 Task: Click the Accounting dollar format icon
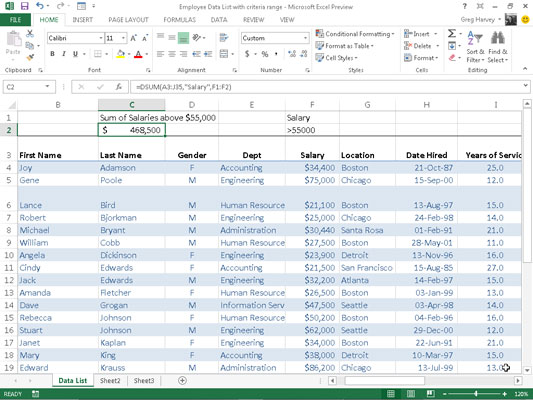point(247,54)
